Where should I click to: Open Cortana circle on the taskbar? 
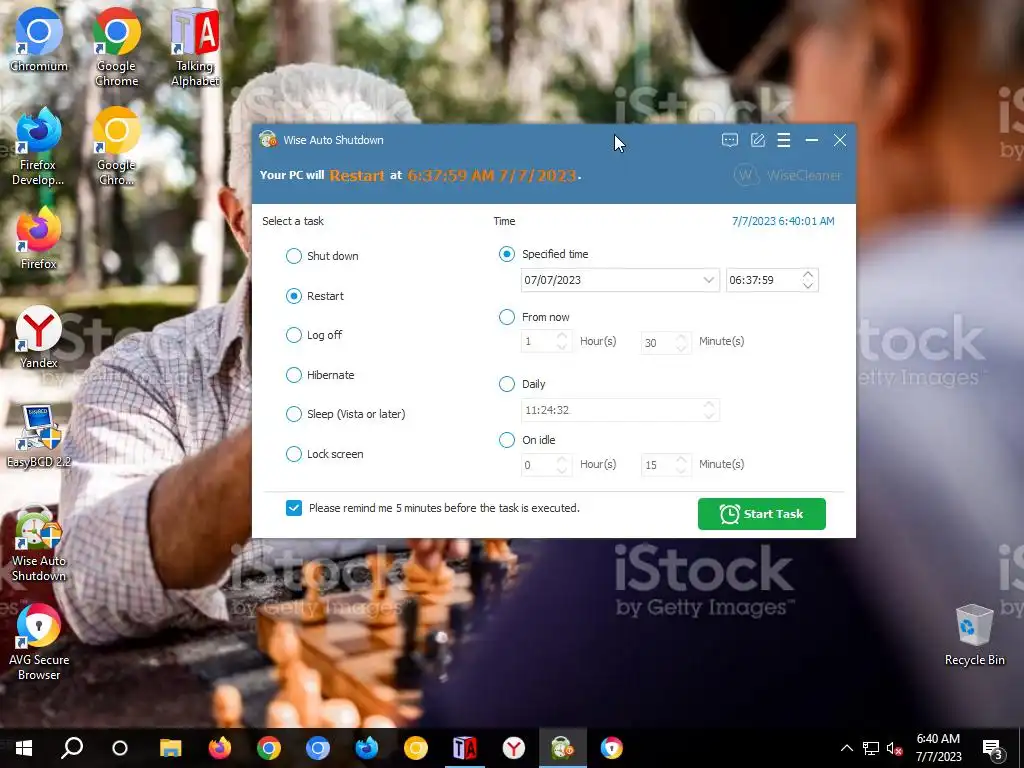point(120,748)
